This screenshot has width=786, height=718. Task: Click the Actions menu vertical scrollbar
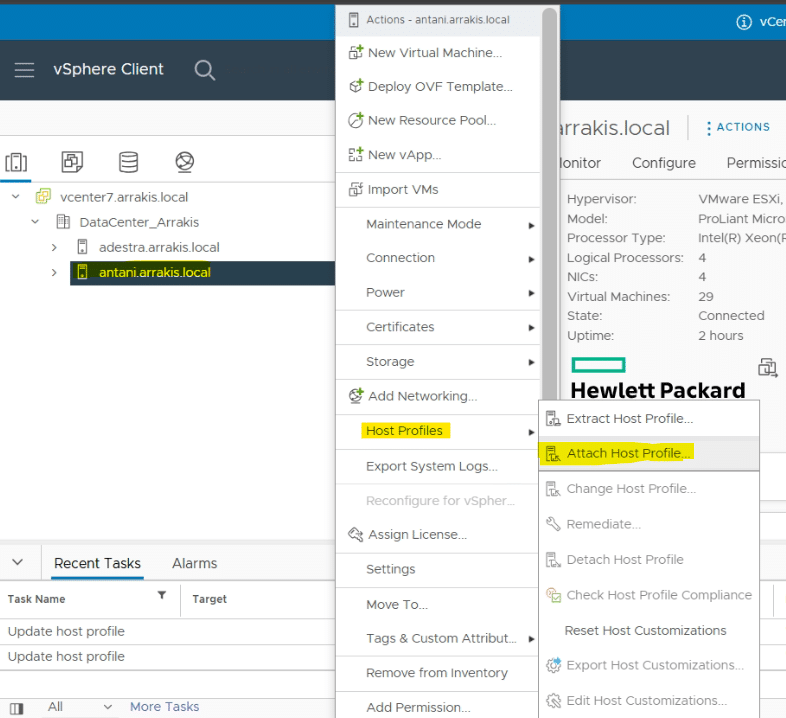(549, 206)
